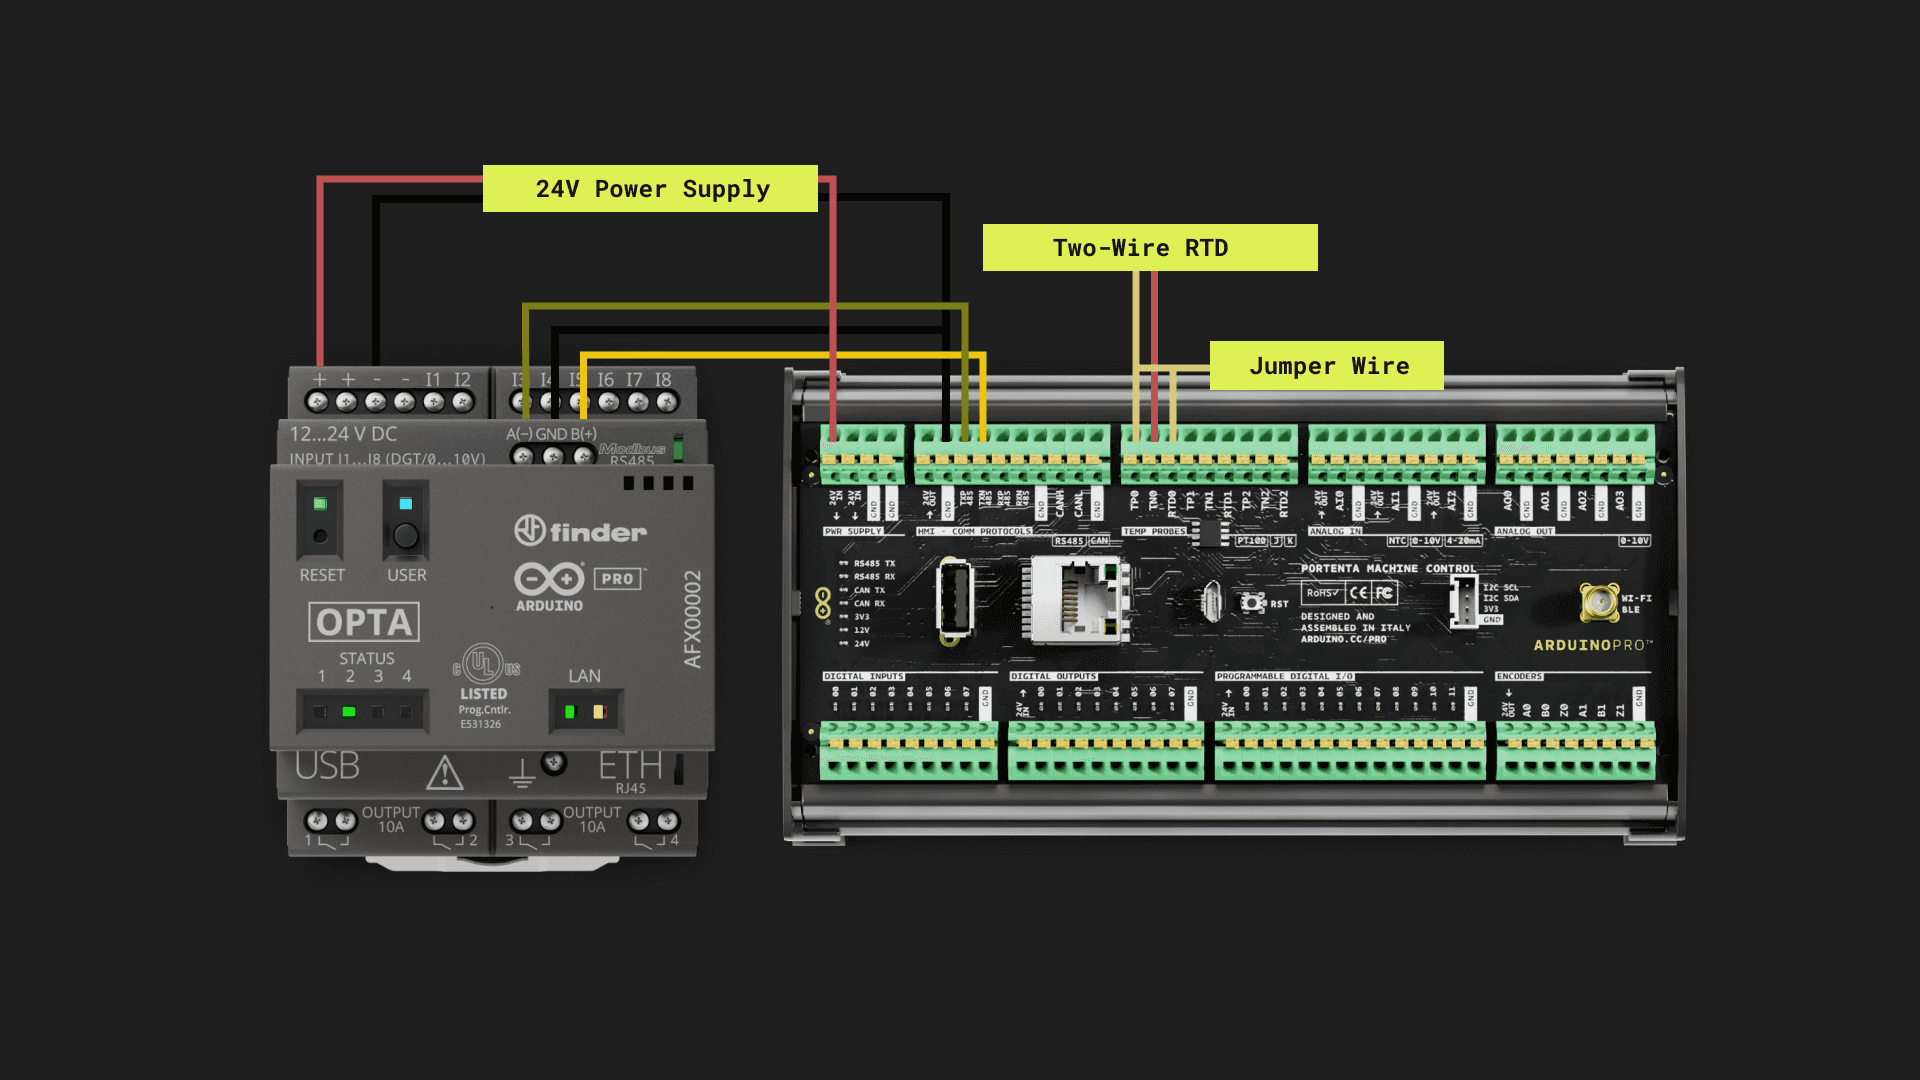Click the PT100 label
This screenshot has width=1920, height=1080.
coord(1251,541)
